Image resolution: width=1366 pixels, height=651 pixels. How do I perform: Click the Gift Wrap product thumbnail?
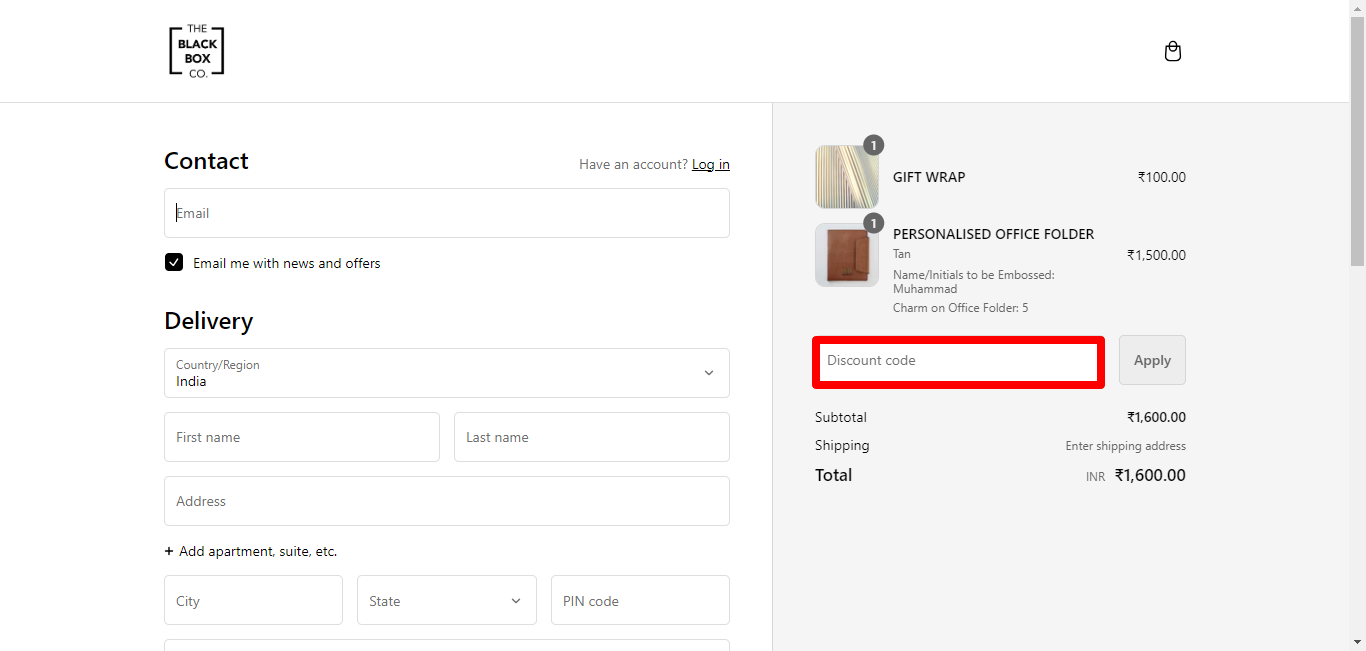pos(845,177)
